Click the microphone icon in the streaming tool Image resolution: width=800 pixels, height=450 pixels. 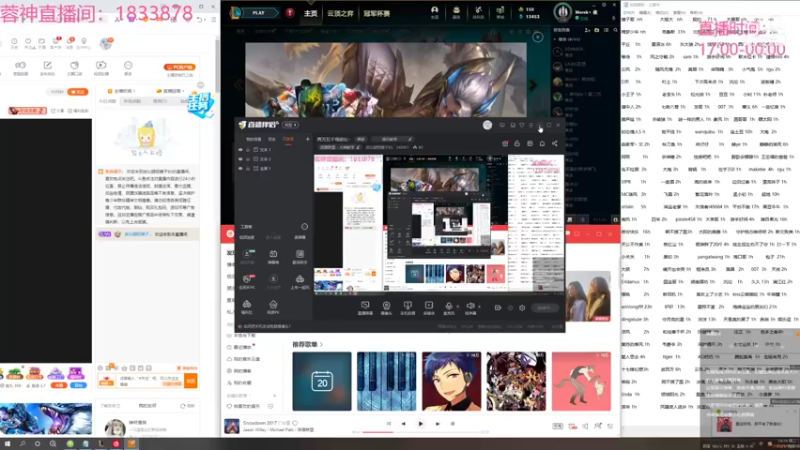click(448, 307)
